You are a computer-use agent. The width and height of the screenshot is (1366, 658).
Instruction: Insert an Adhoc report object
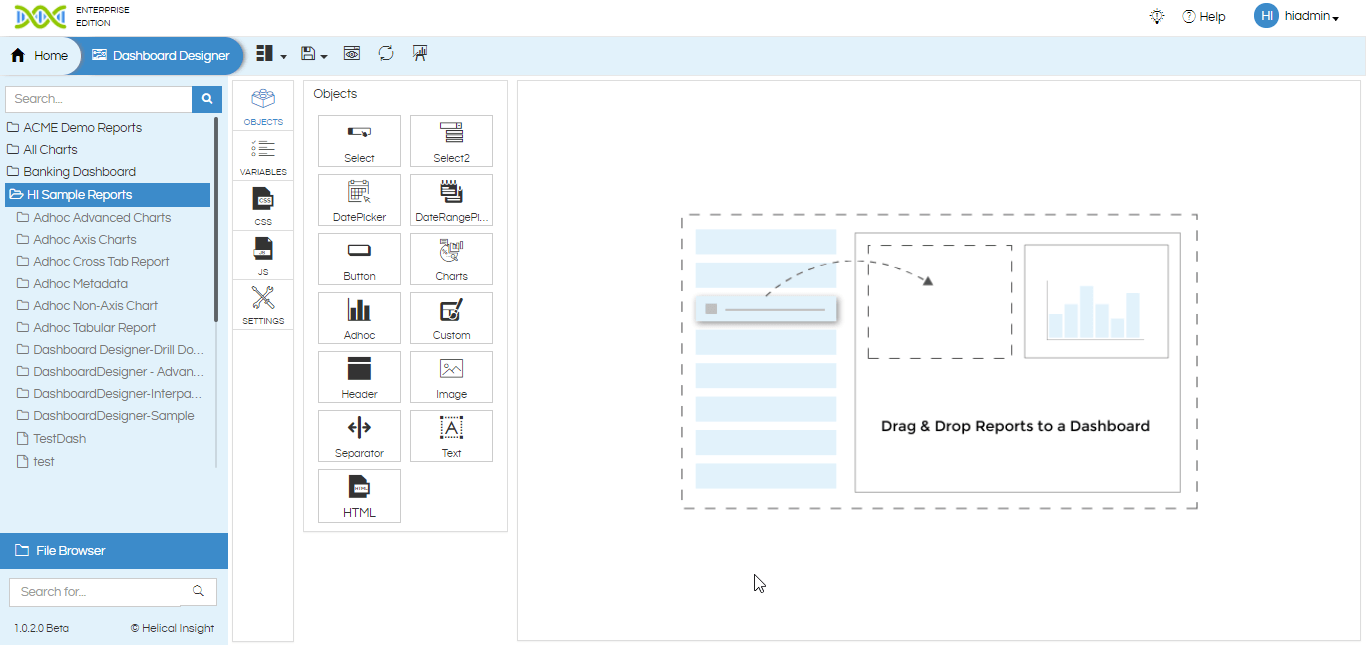(x=359, y=318)
